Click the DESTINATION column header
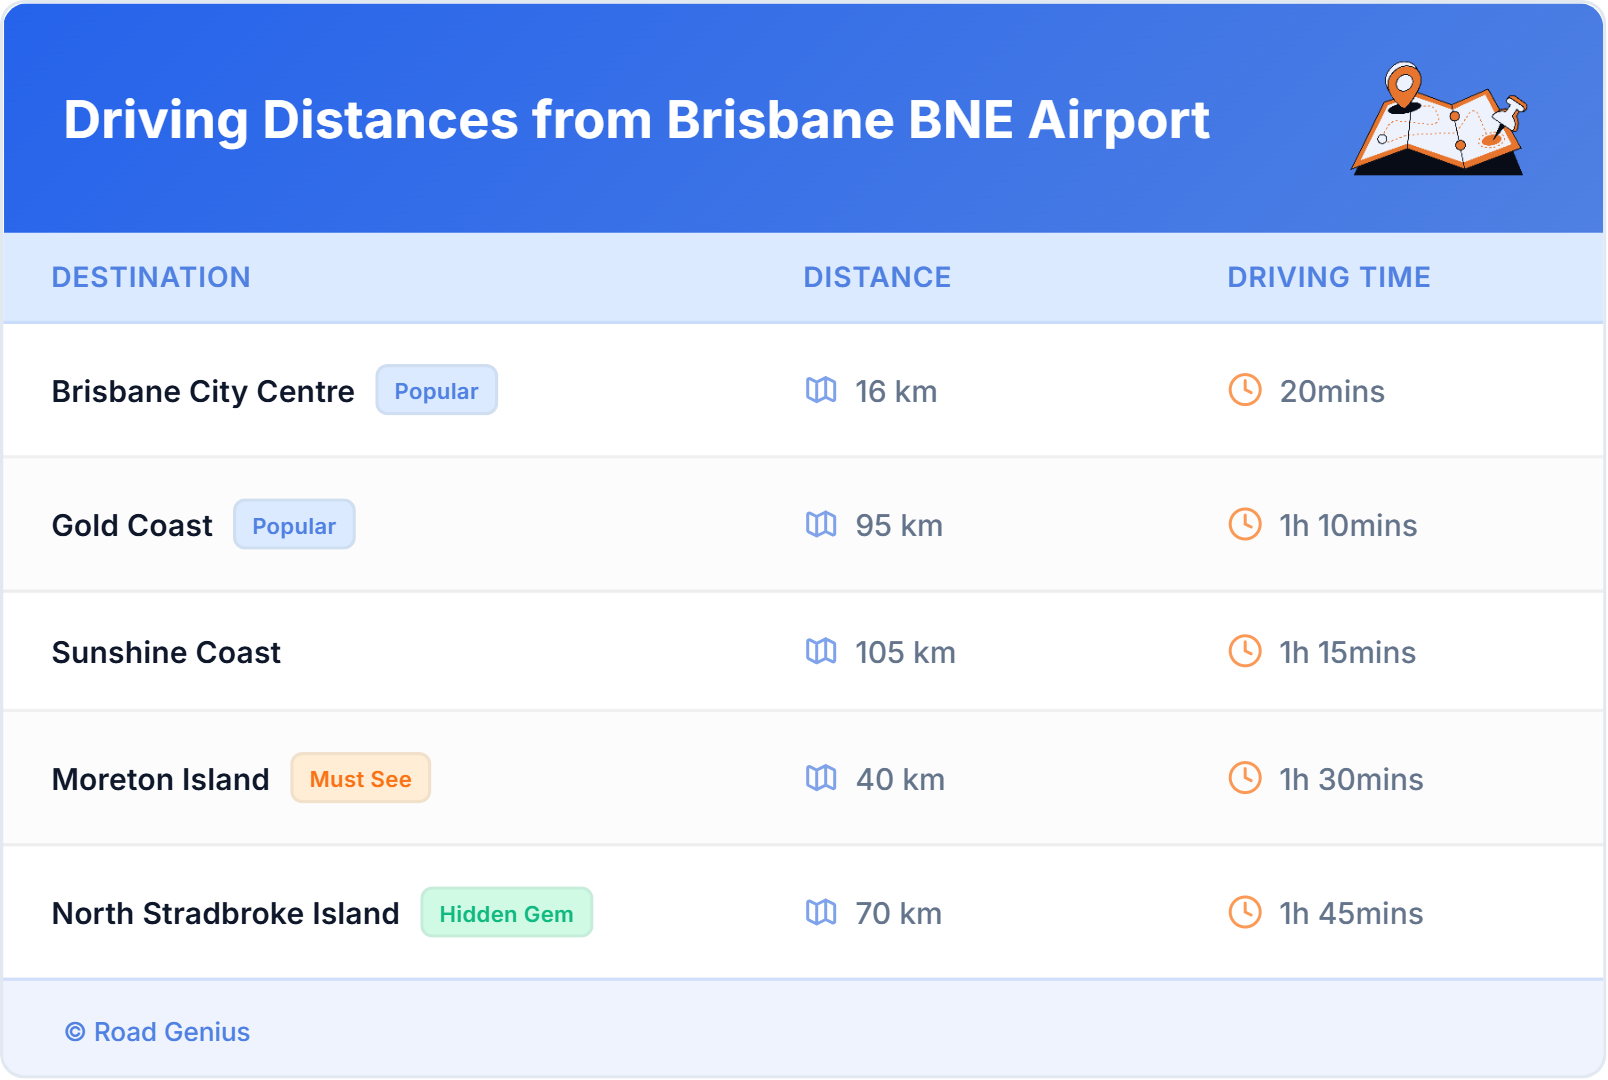Viewport: 1608px width, 1080px height. point(151,277)
